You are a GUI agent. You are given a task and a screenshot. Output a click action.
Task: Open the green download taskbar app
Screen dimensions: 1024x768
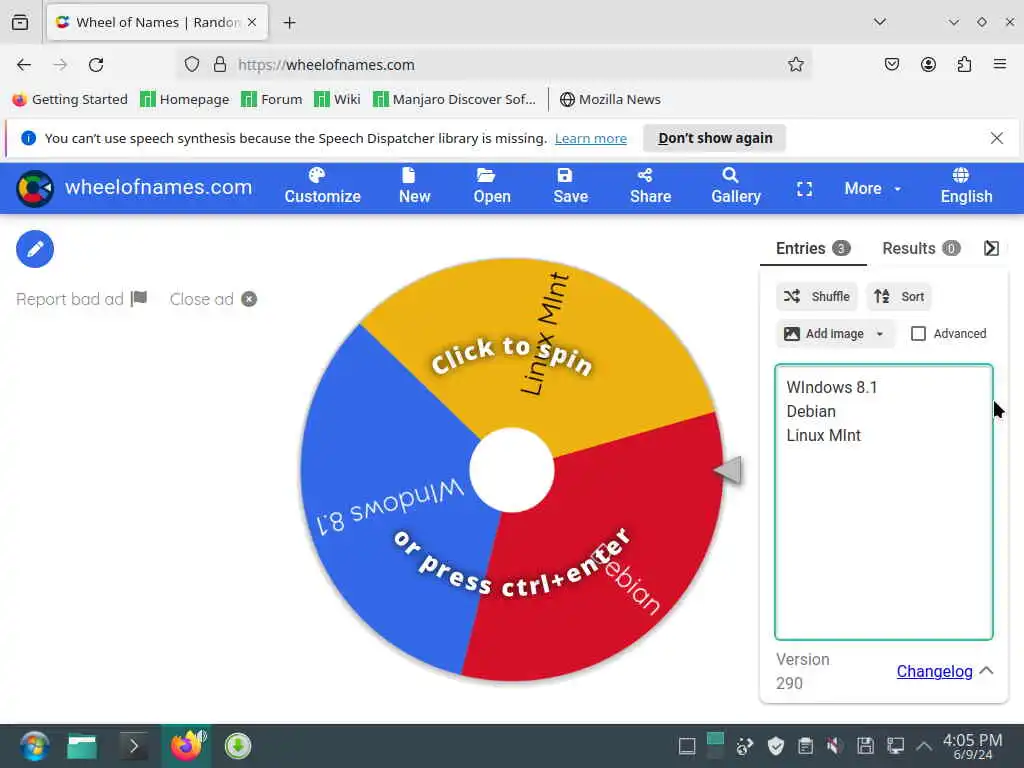click(x=238, y=746)
